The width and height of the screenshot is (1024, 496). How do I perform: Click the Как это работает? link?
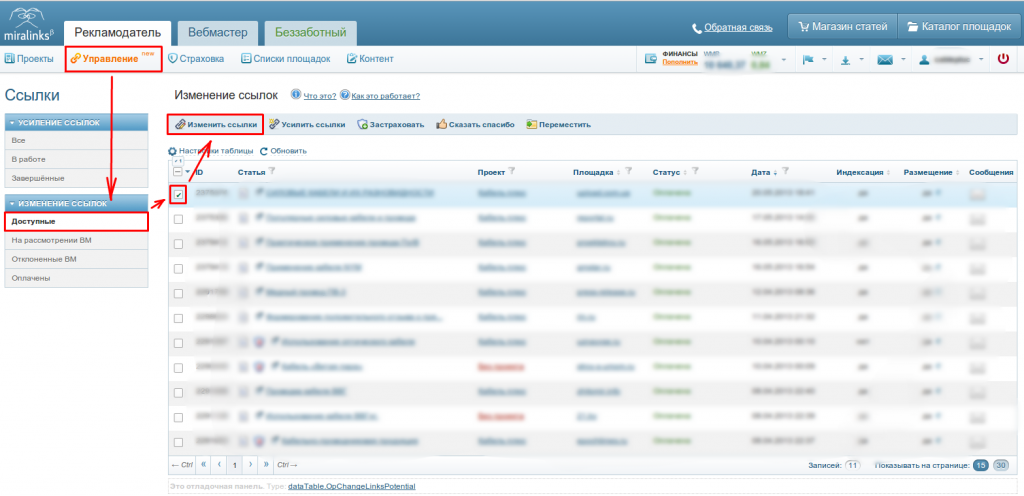coord(385,96)
